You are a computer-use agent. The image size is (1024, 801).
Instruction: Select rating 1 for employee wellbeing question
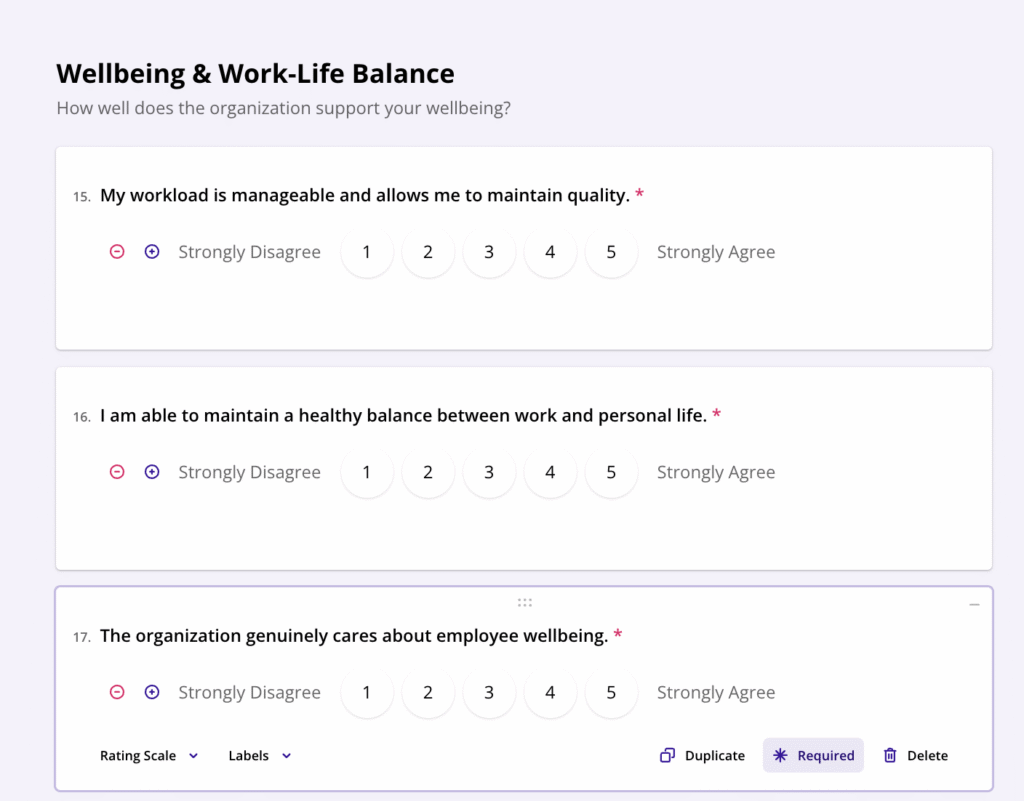pos(366,692)
